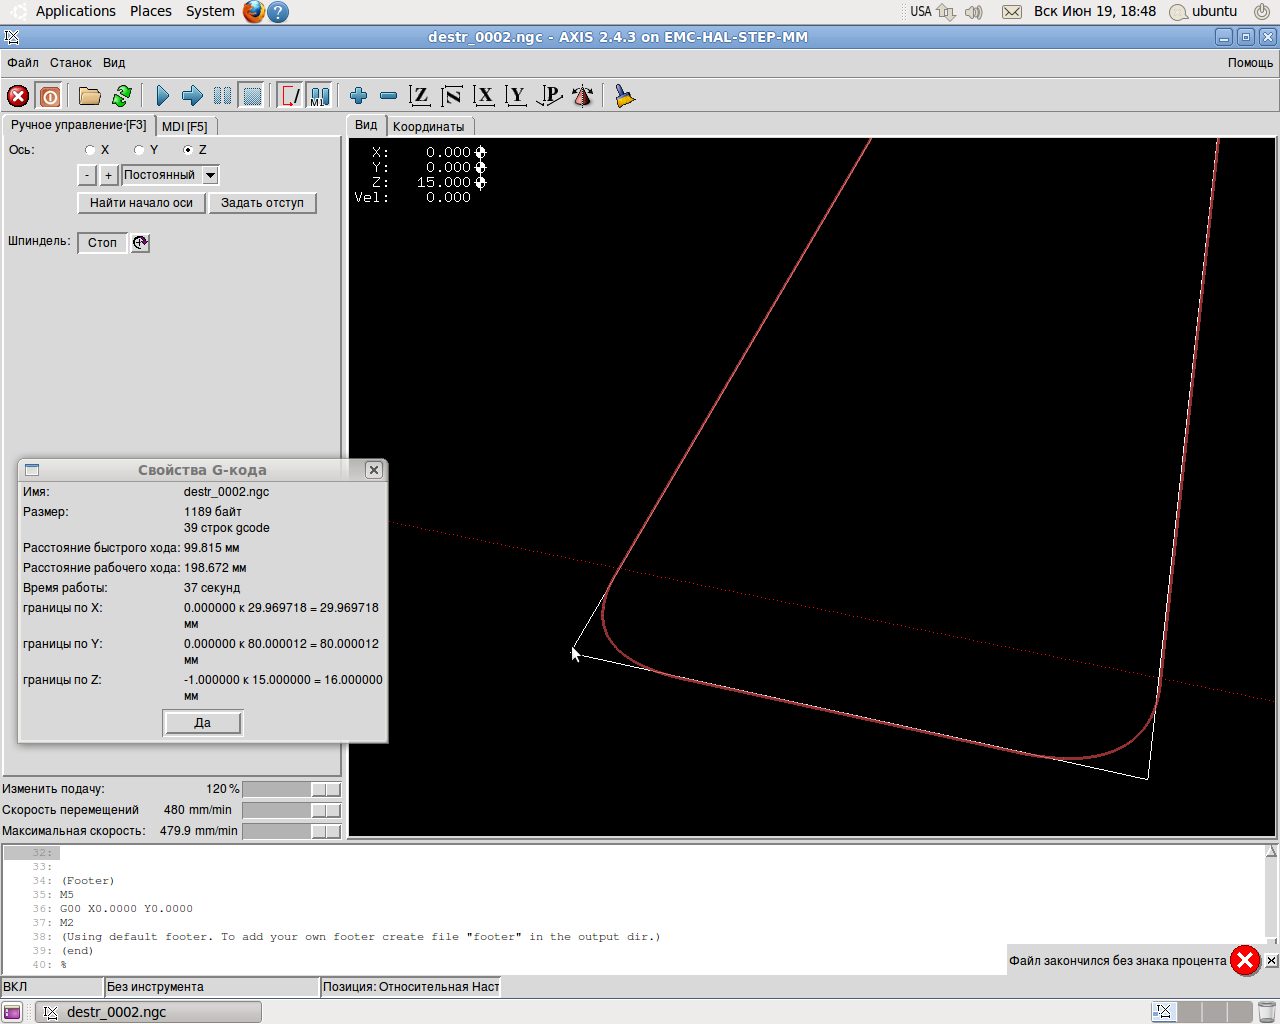The height and width of the screenshot is (1024, 1280).
Task: Select the Вид preview tab
Action: [x=366, y=125]
